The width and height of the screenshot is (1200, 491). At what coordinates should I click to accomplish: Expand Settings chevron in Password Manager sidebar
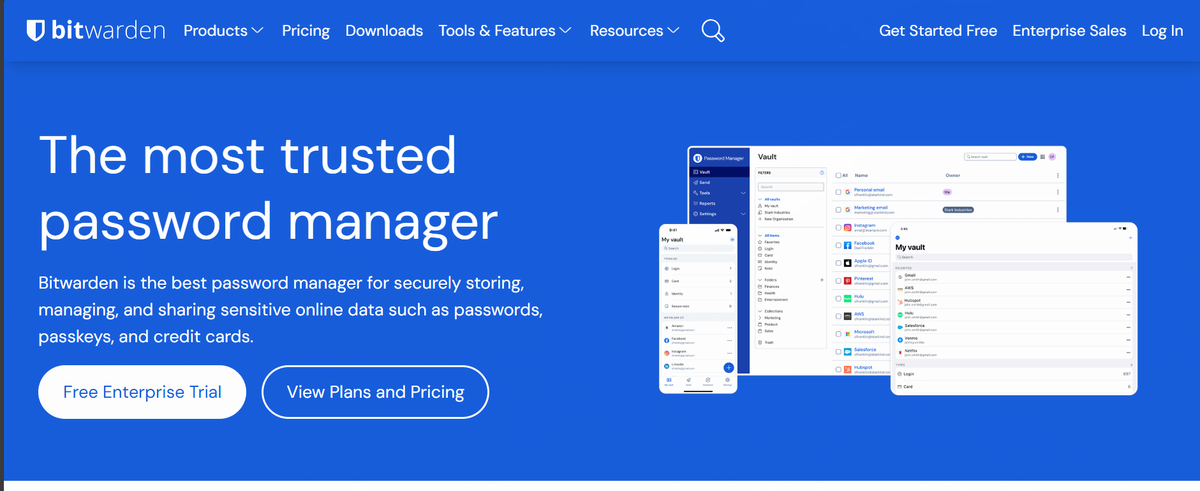click(x=743, y=214)
